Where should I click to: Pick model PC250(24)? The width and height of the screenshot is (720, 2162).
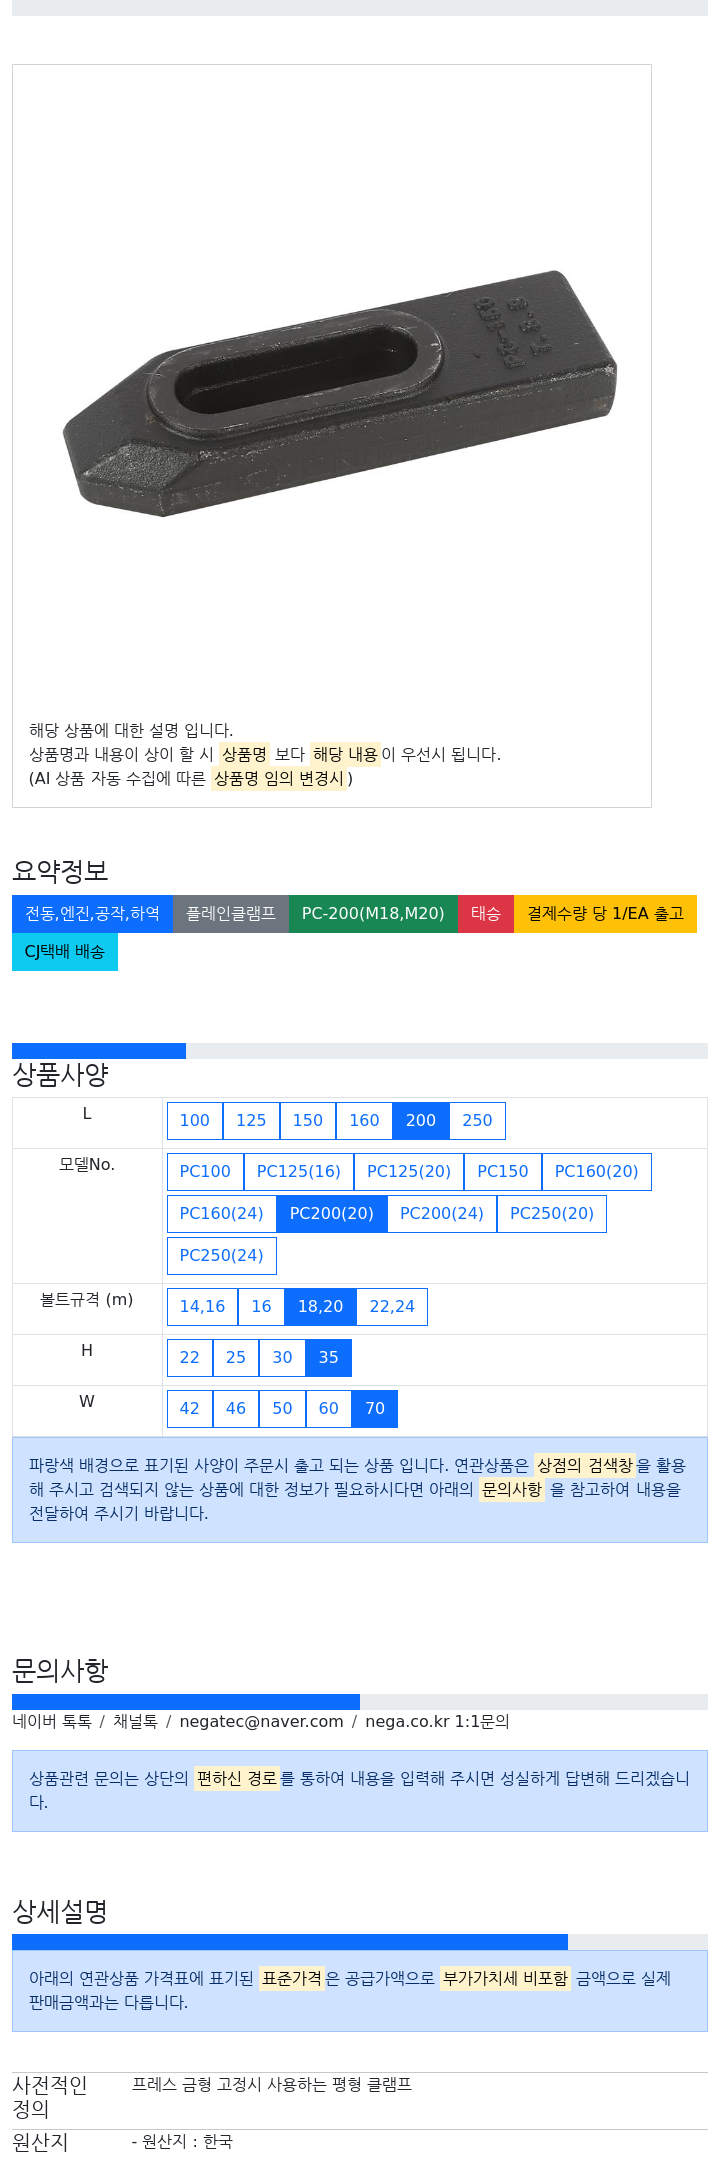click(x=221, y=1256)
